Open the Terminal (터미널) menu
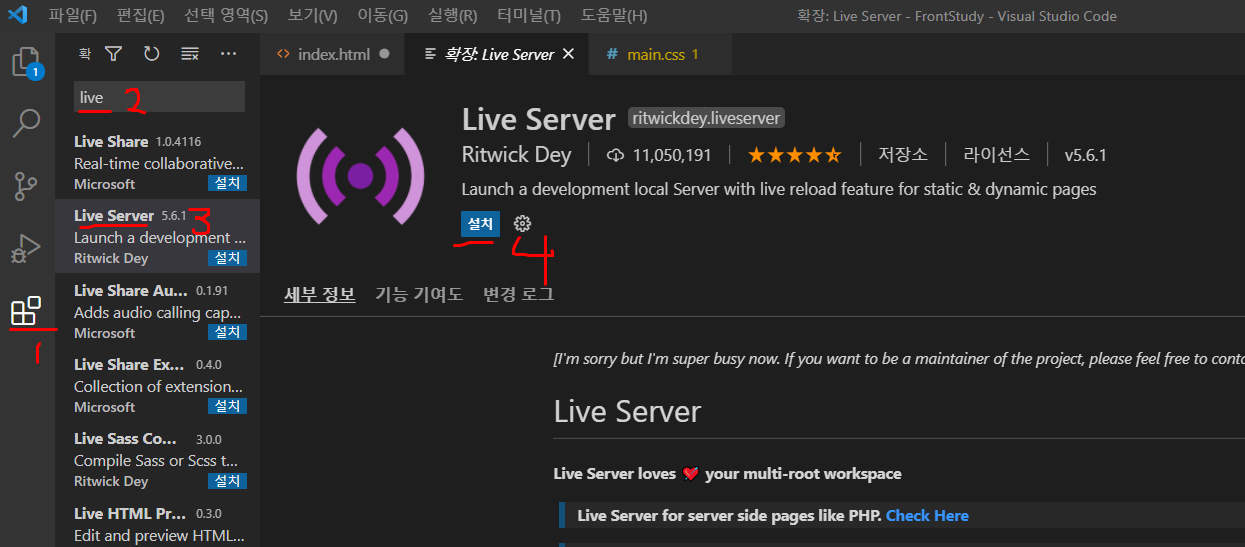 (529, 16)
